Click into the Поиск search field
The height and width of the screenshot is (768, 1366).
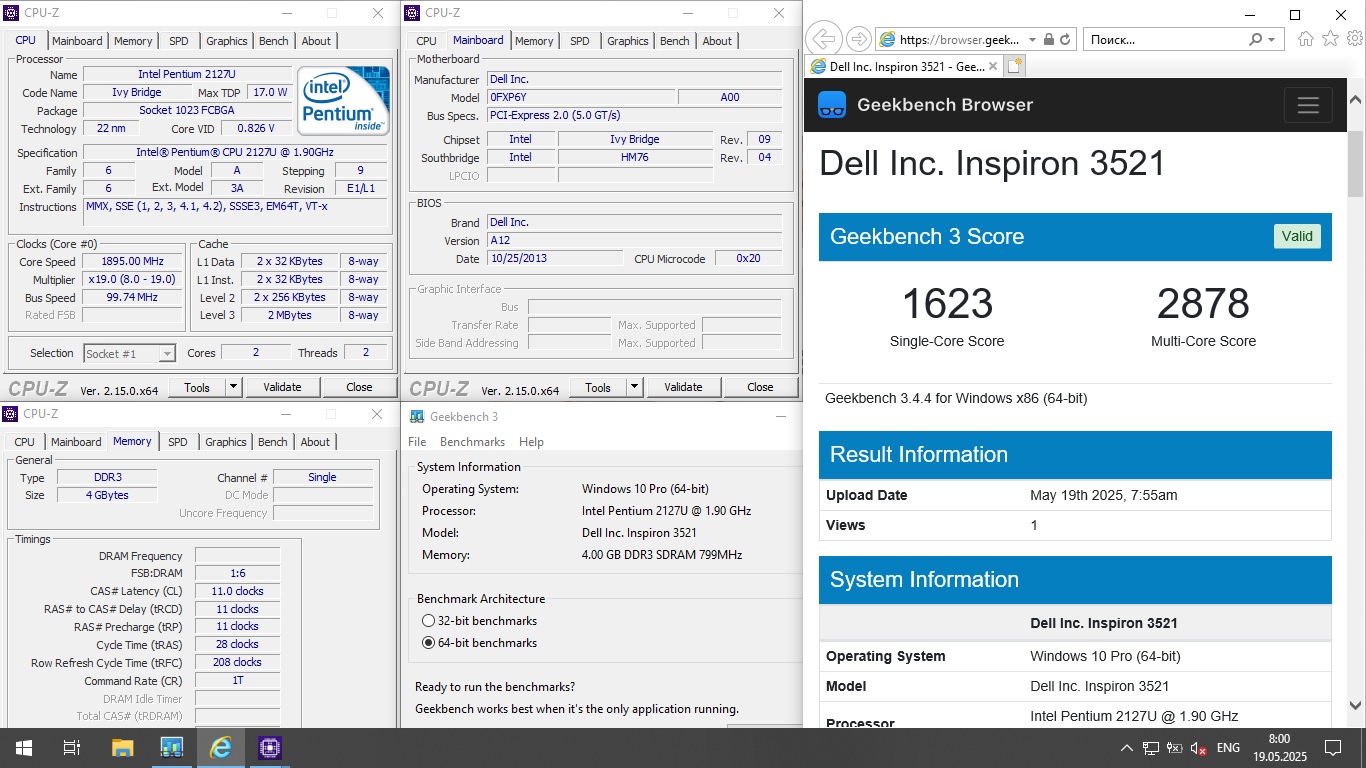pyautogui.click(x=1164, y=40)
